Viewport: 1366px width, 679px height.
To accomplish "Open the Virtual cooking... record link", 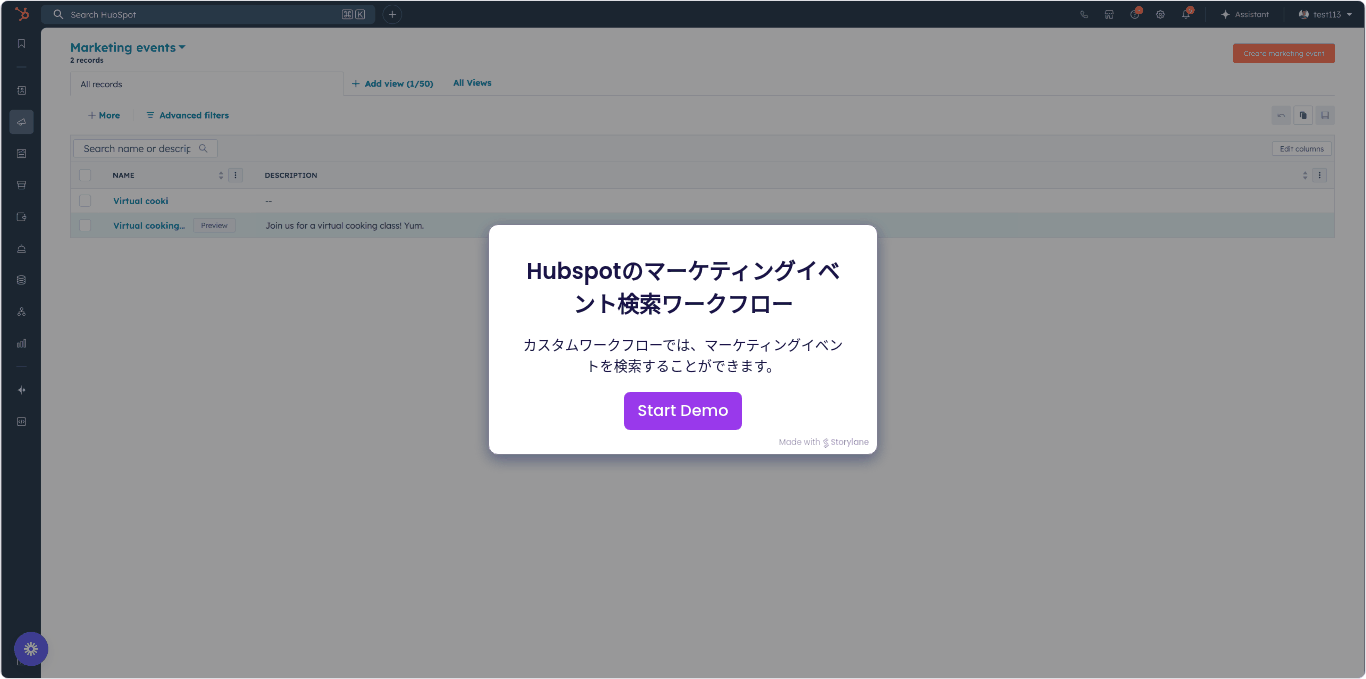I will pyautogui.click(x=149, y=226).
